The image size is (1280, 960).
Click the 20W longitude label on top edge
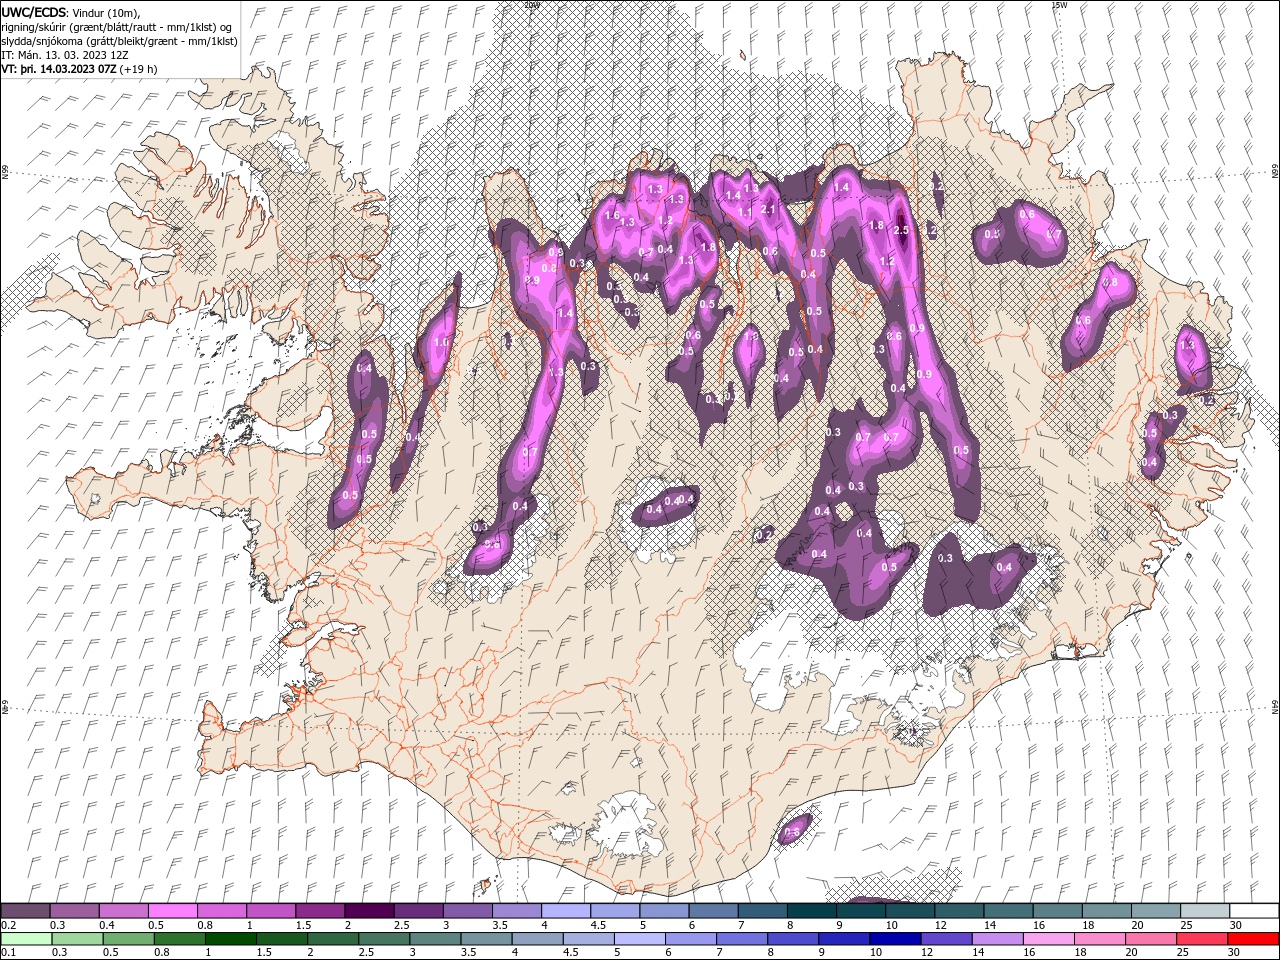click(531, 5)
